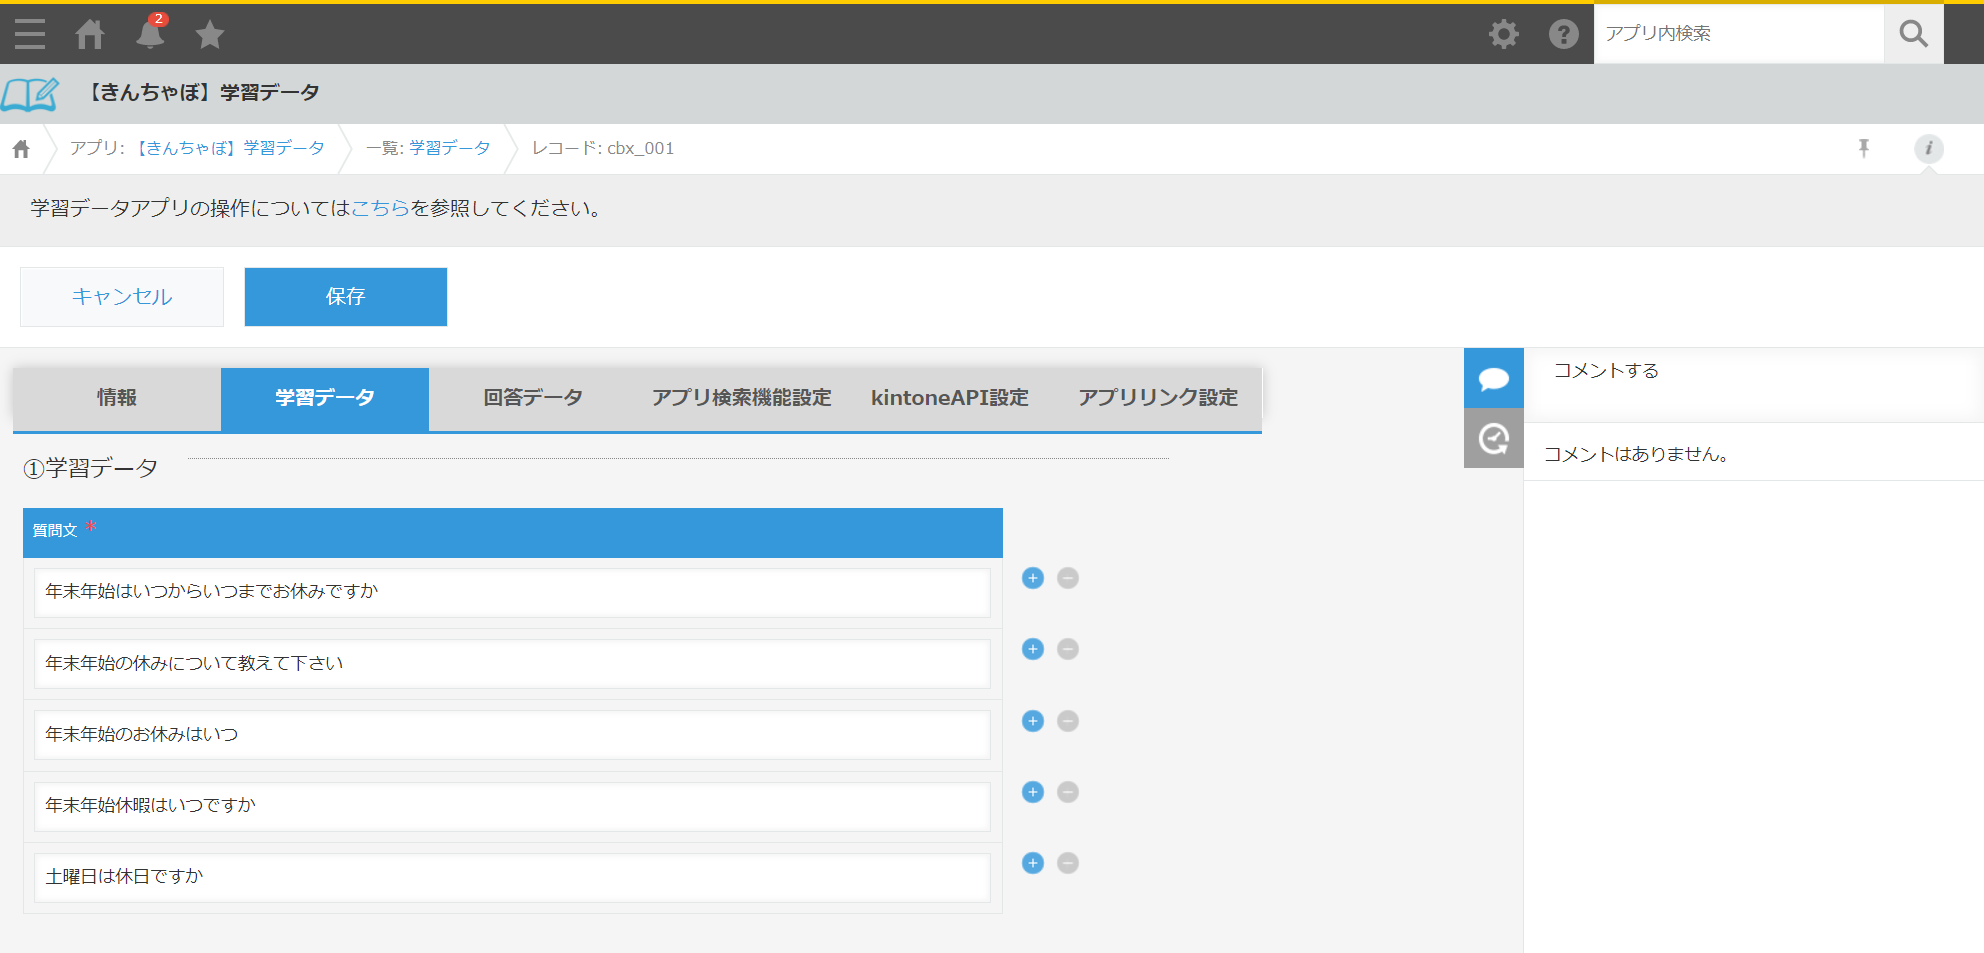Open the settings gear menu
This screenshot has height=953, width=1984.
pyautogui.click(x=1503, y=34)
